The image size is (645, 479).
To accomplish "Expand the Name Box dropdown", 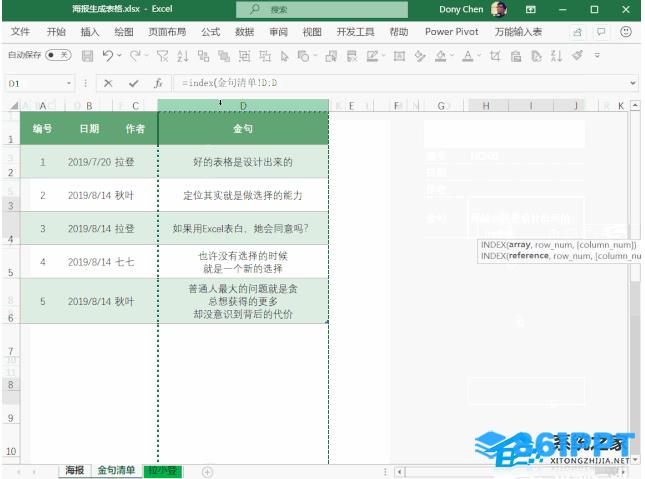I will pyautogui.click(x=69, y=84).
